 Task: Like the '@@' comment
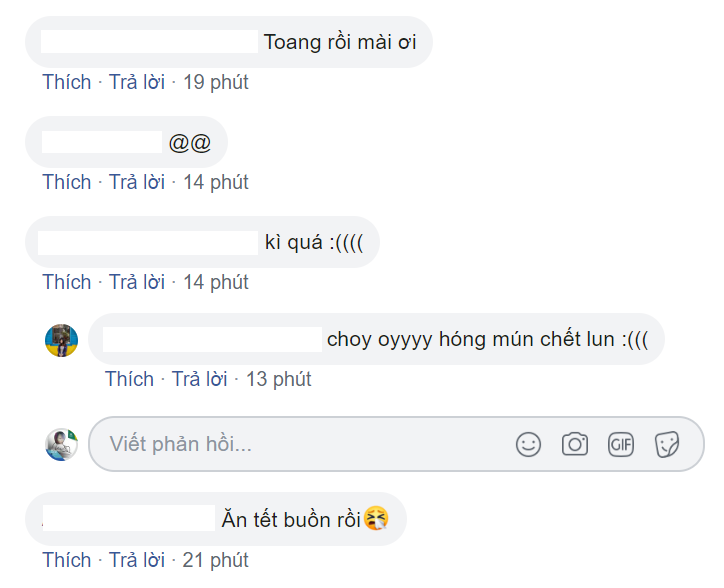coord(67,182)
